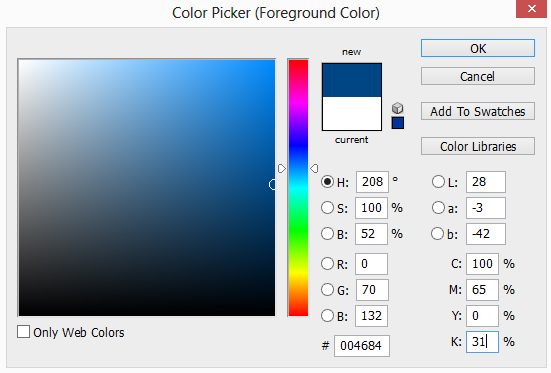Click the L field showing 28
The width and height of the screenshot is (551, 373).
pyautogui.click(x=486, y=182)
